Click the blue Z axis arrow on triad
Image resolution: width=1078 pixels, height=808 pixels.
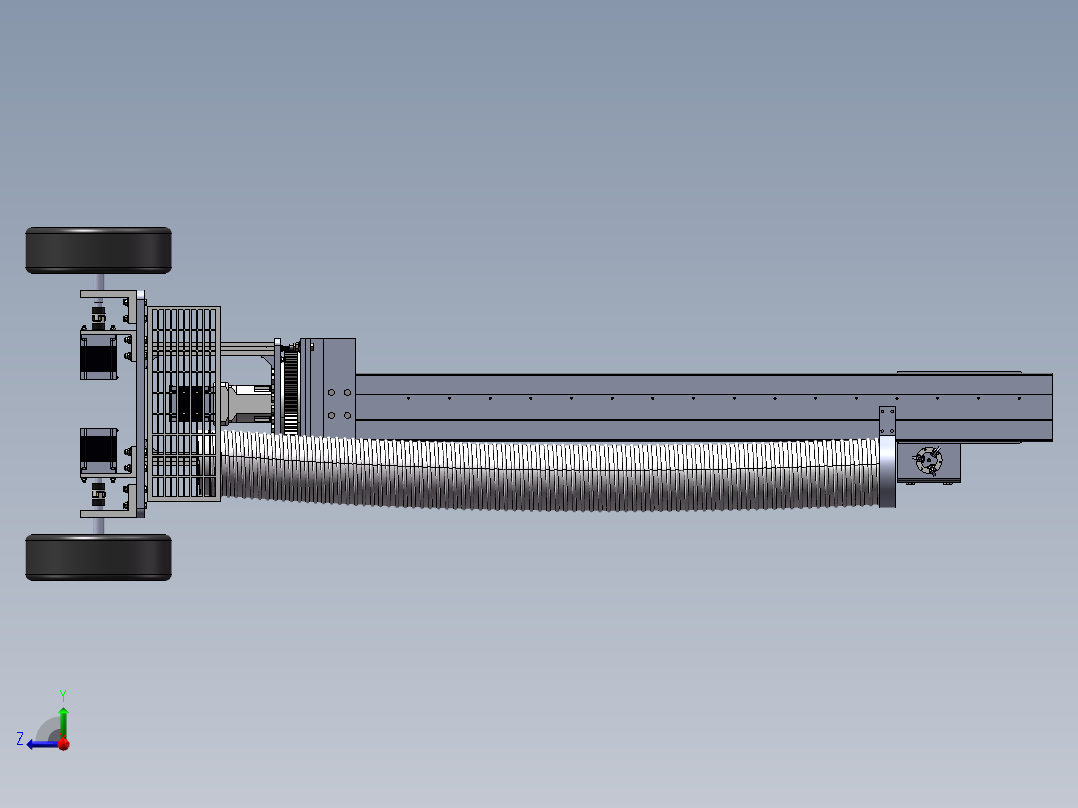[x=36, y=743]
